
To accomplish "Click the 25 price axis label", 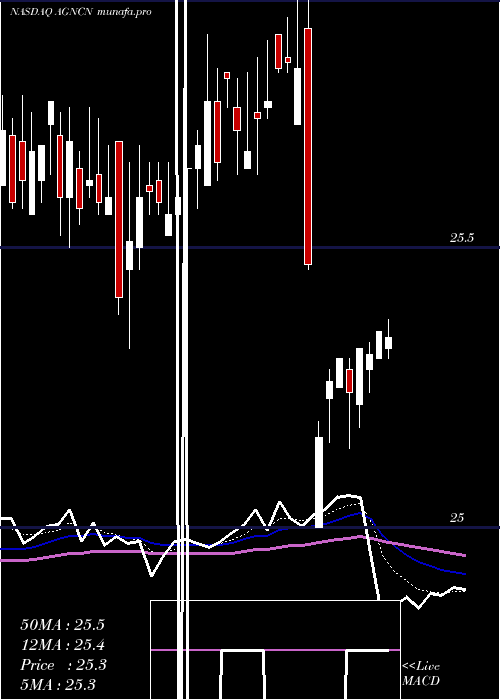I will click(x=456, y=518).
